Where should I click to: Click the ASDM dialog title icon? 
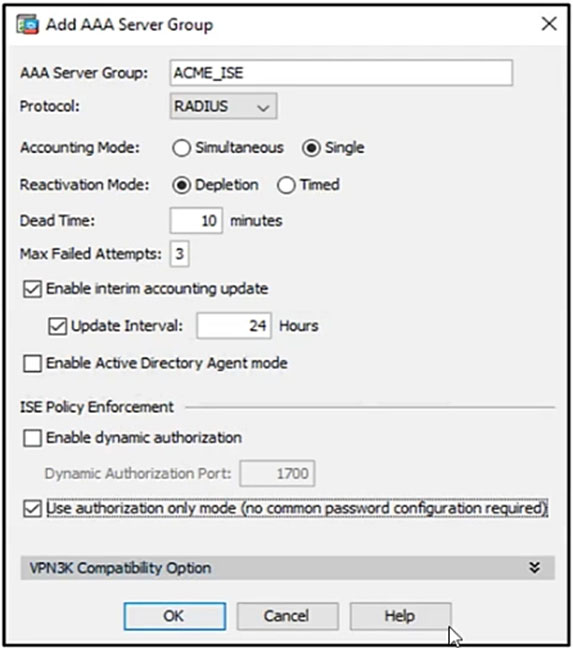(27, 25)
